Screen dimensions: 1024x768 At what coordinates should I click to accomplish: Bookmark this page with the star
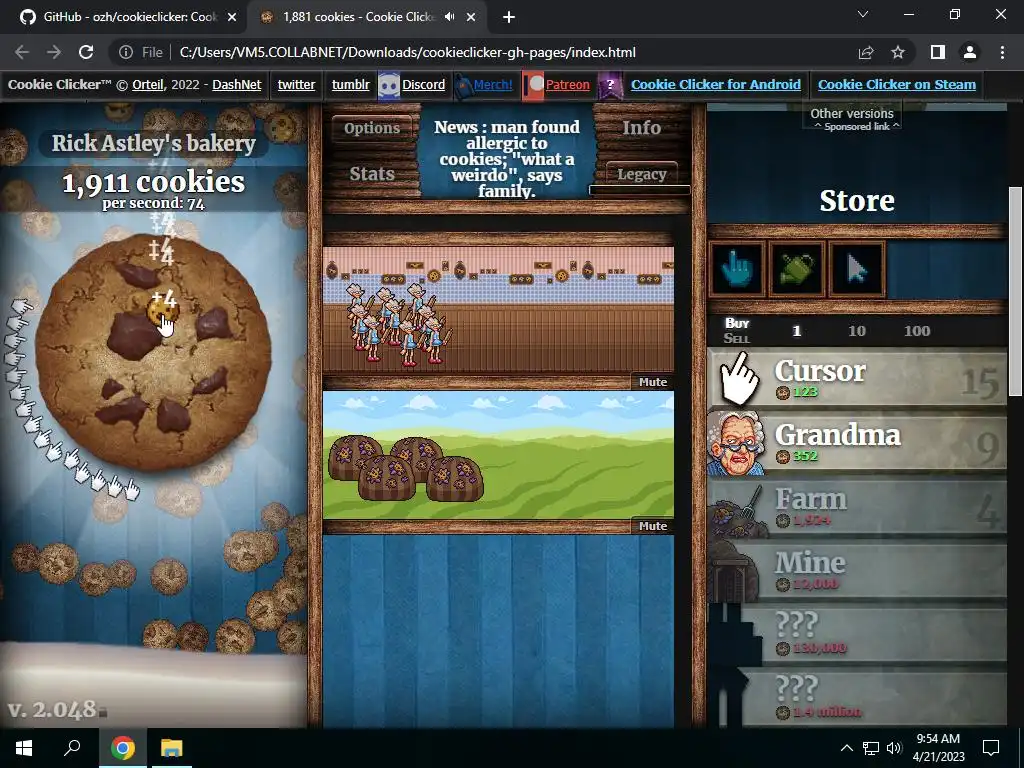[x=898, y=52]
